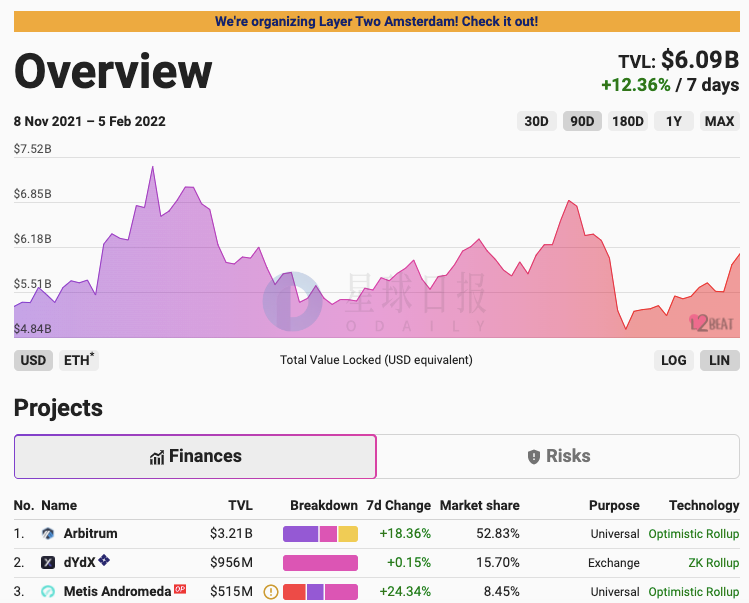The image size is (749, 603).
Task: Click dYdX's 15.70% market share
Action: (x=498, y=563)
